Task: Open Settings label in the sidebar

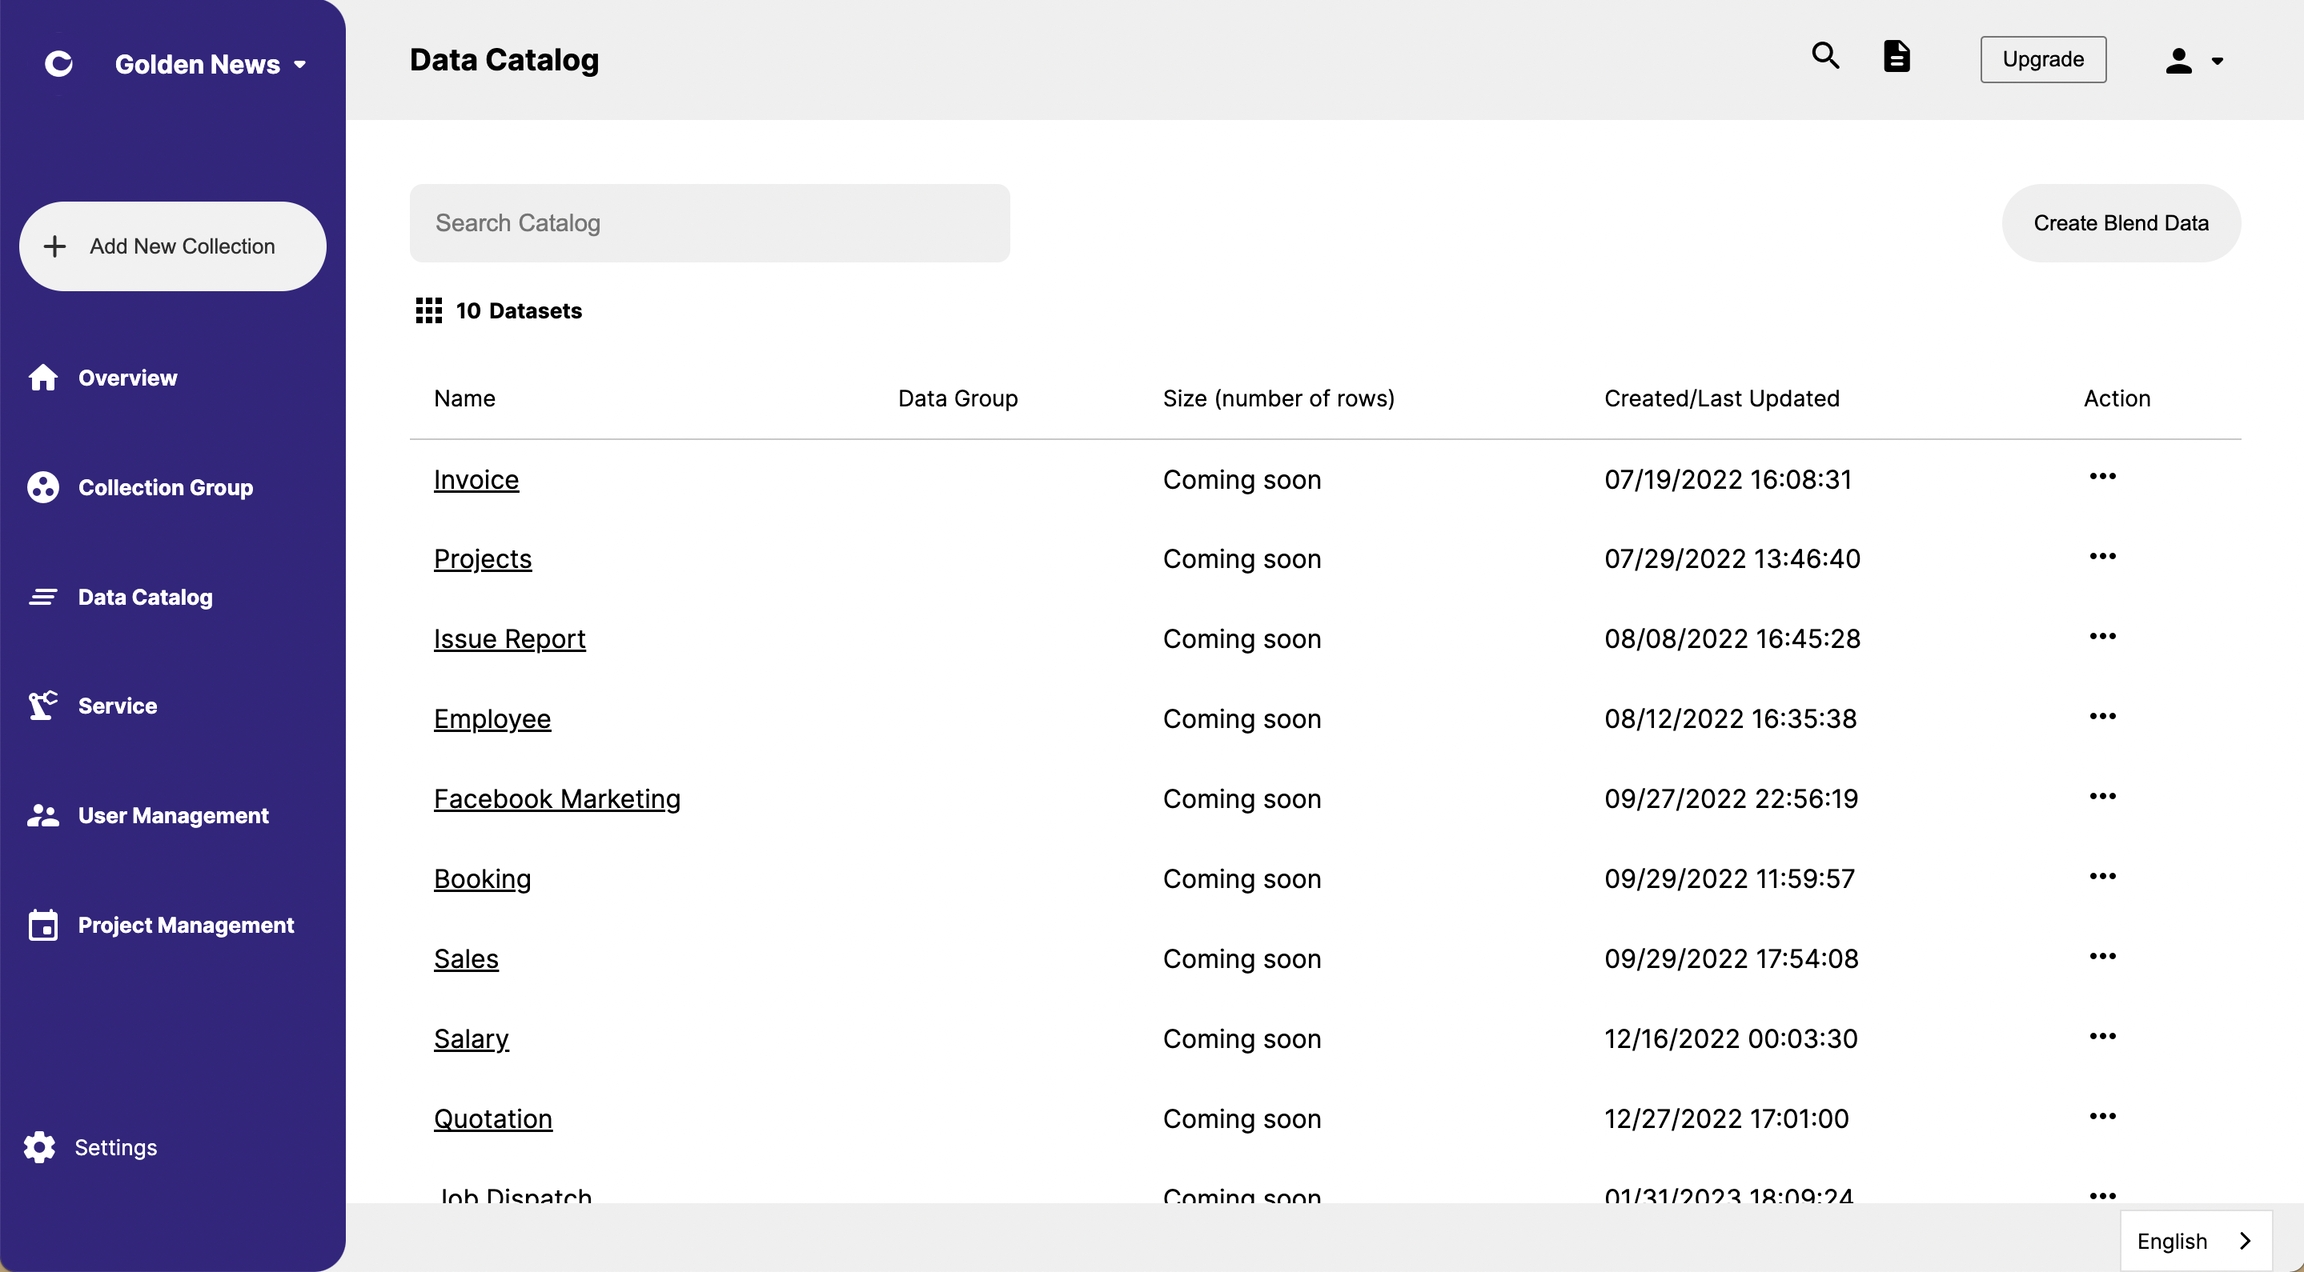Action: pyautogui.click(x=116, y=1147)
